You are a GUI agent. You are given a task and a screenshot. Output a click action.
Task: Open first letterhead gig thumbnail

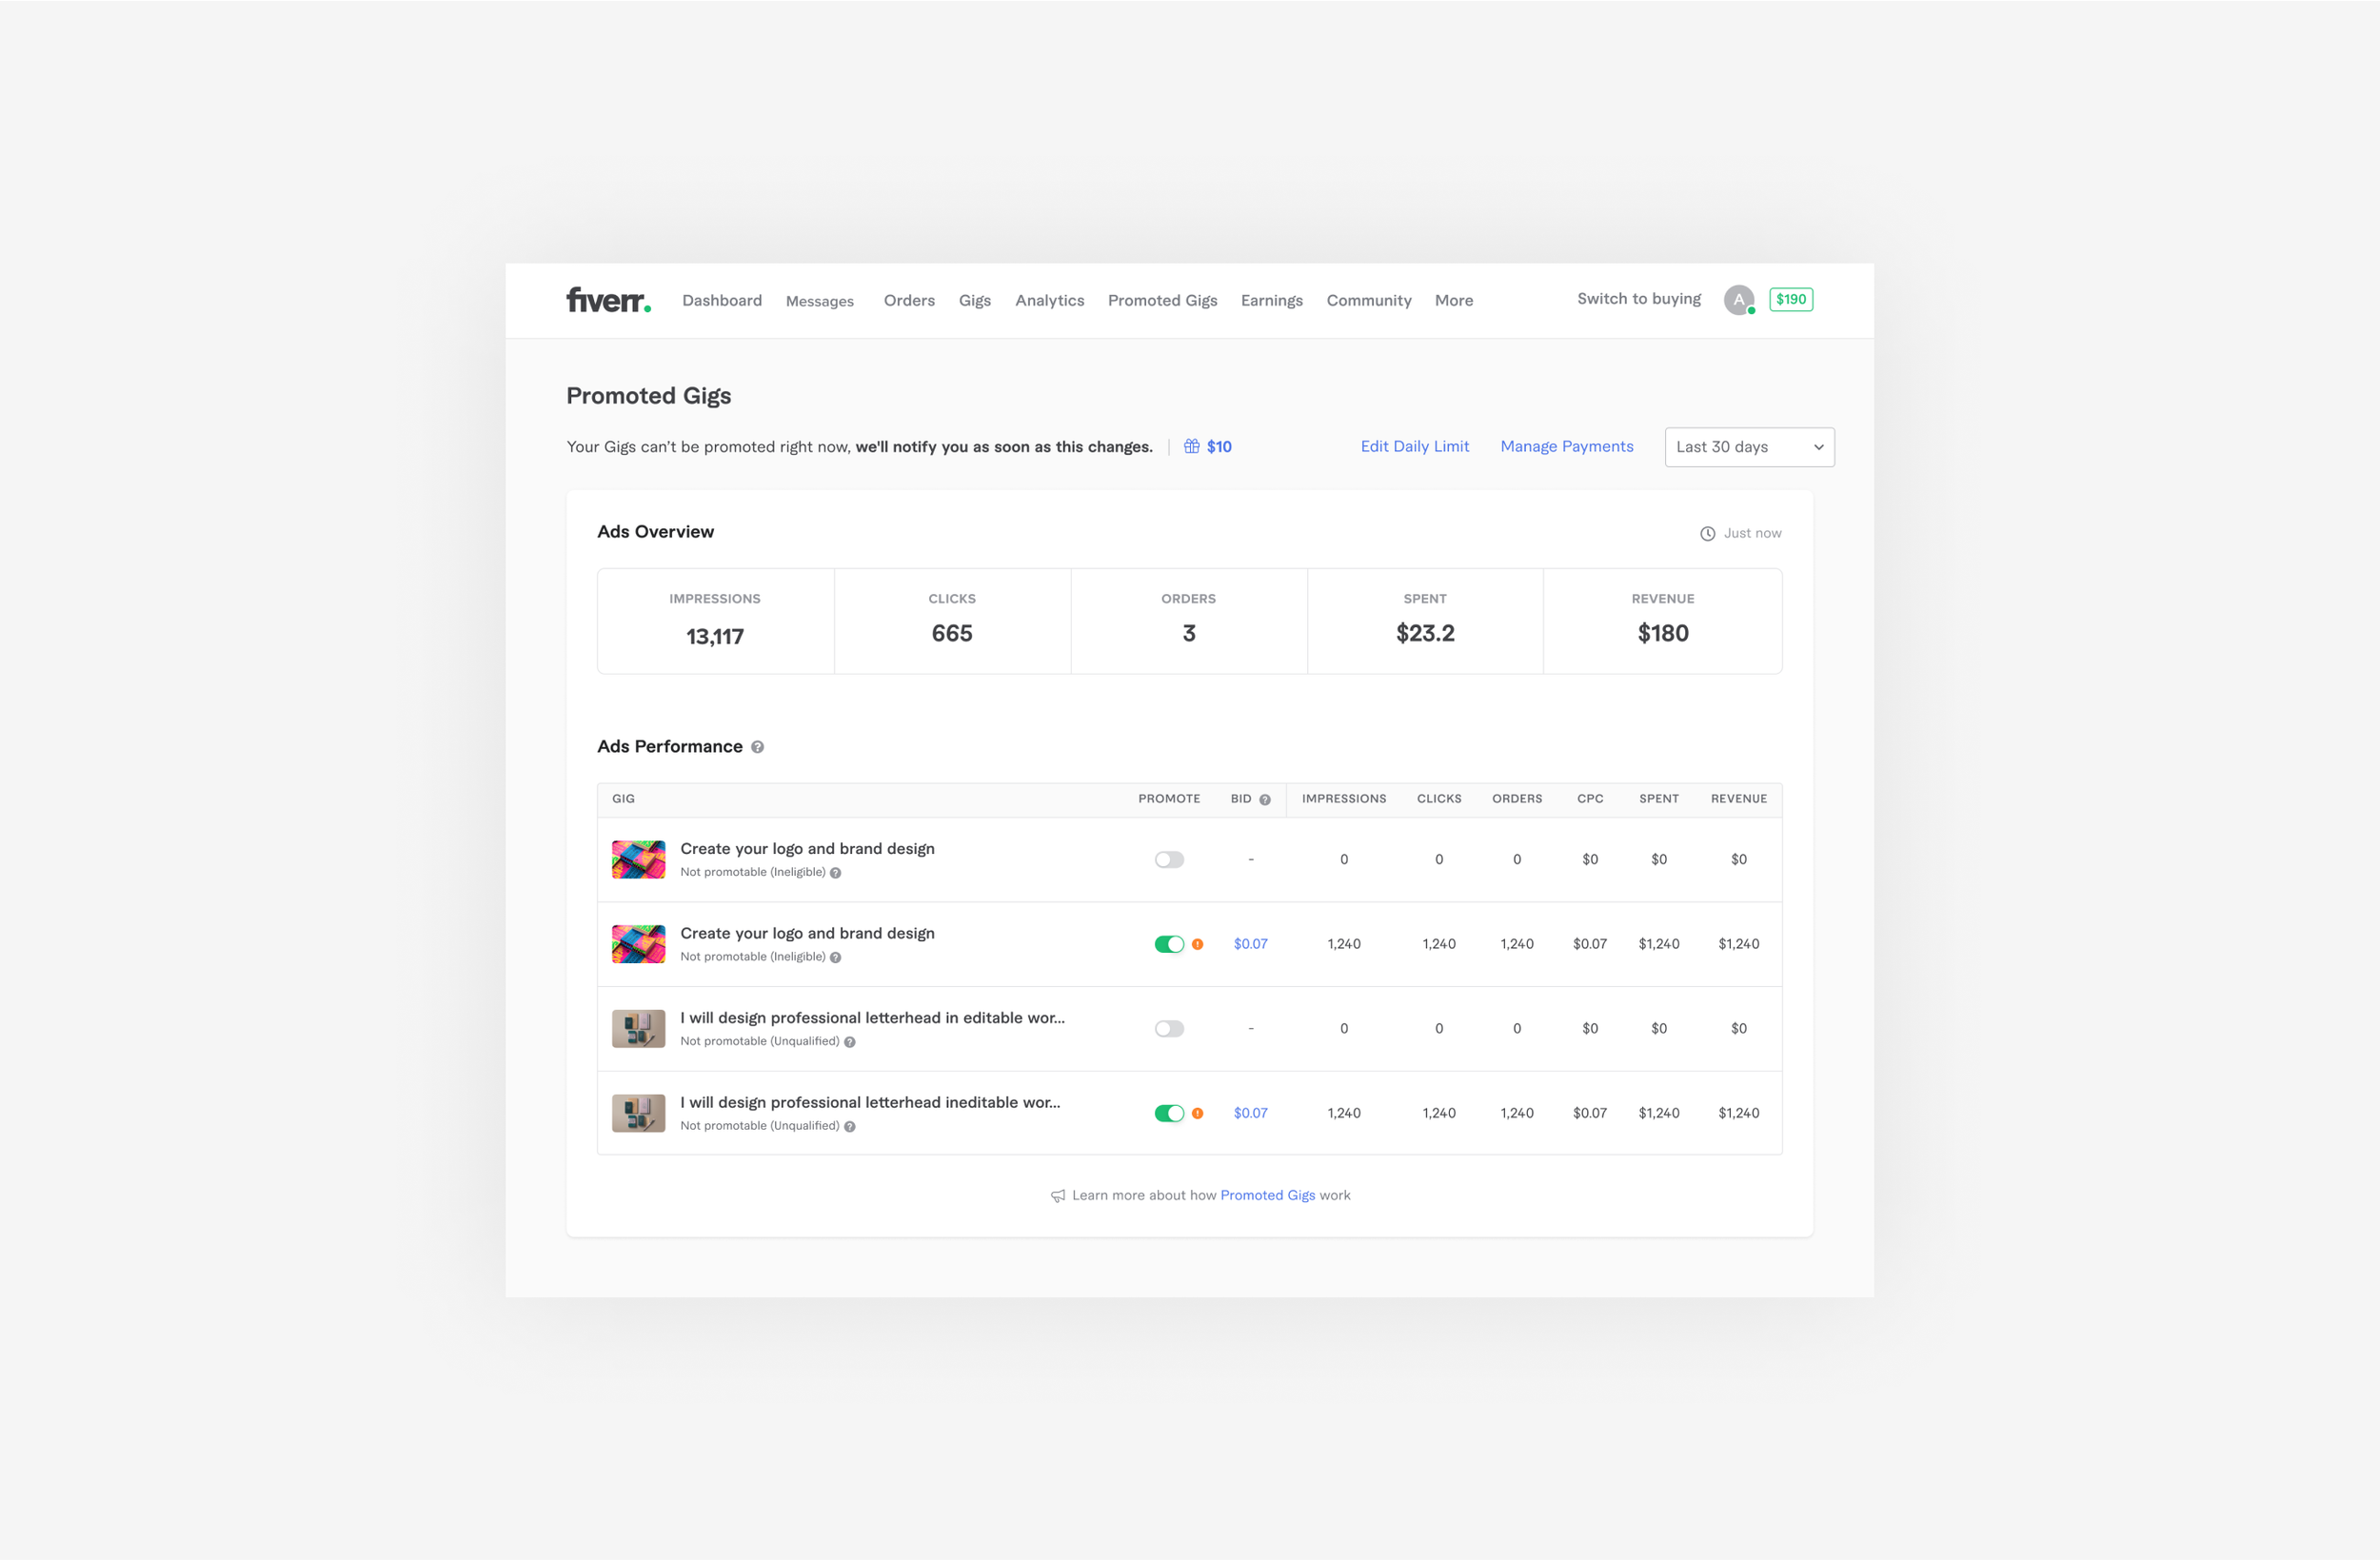(x=638, y=1029)
